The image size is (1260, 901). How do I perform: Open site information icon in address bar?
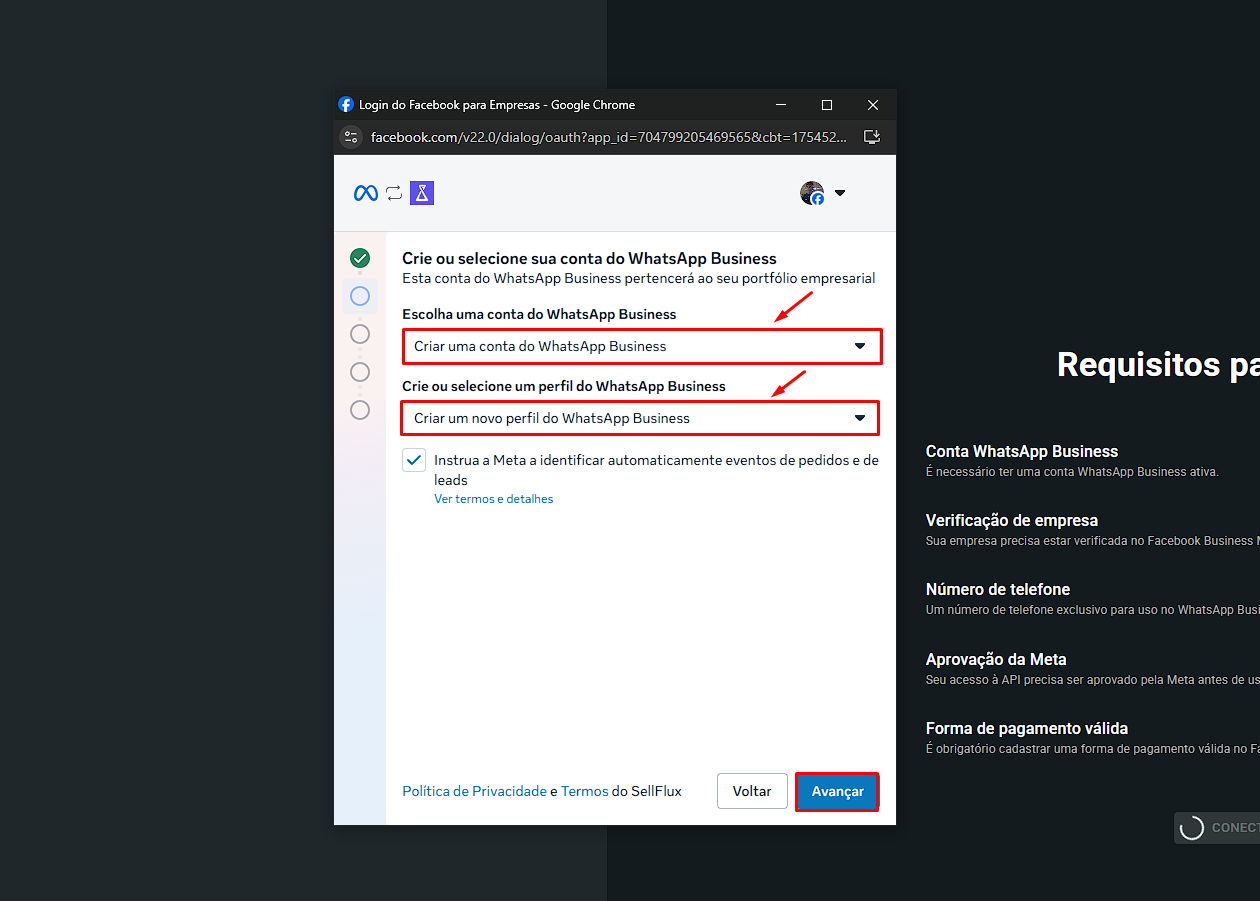tap(350, 137)
